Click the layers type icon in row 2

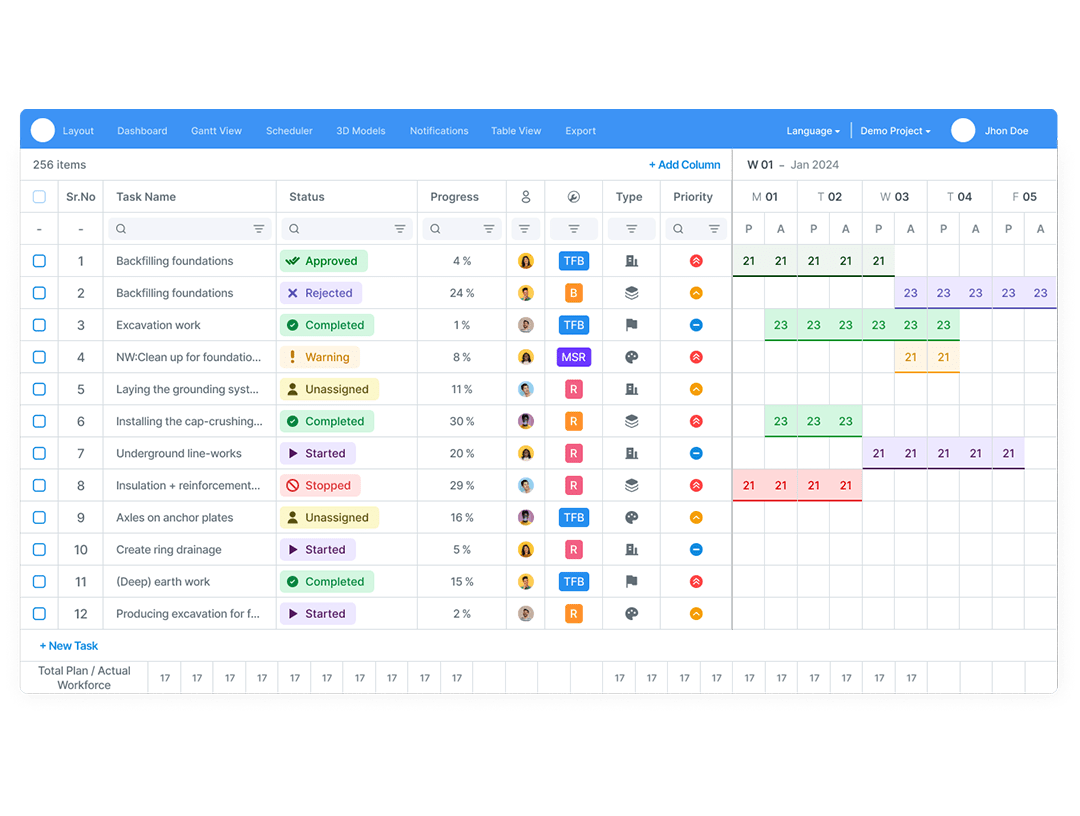[631, 293]
